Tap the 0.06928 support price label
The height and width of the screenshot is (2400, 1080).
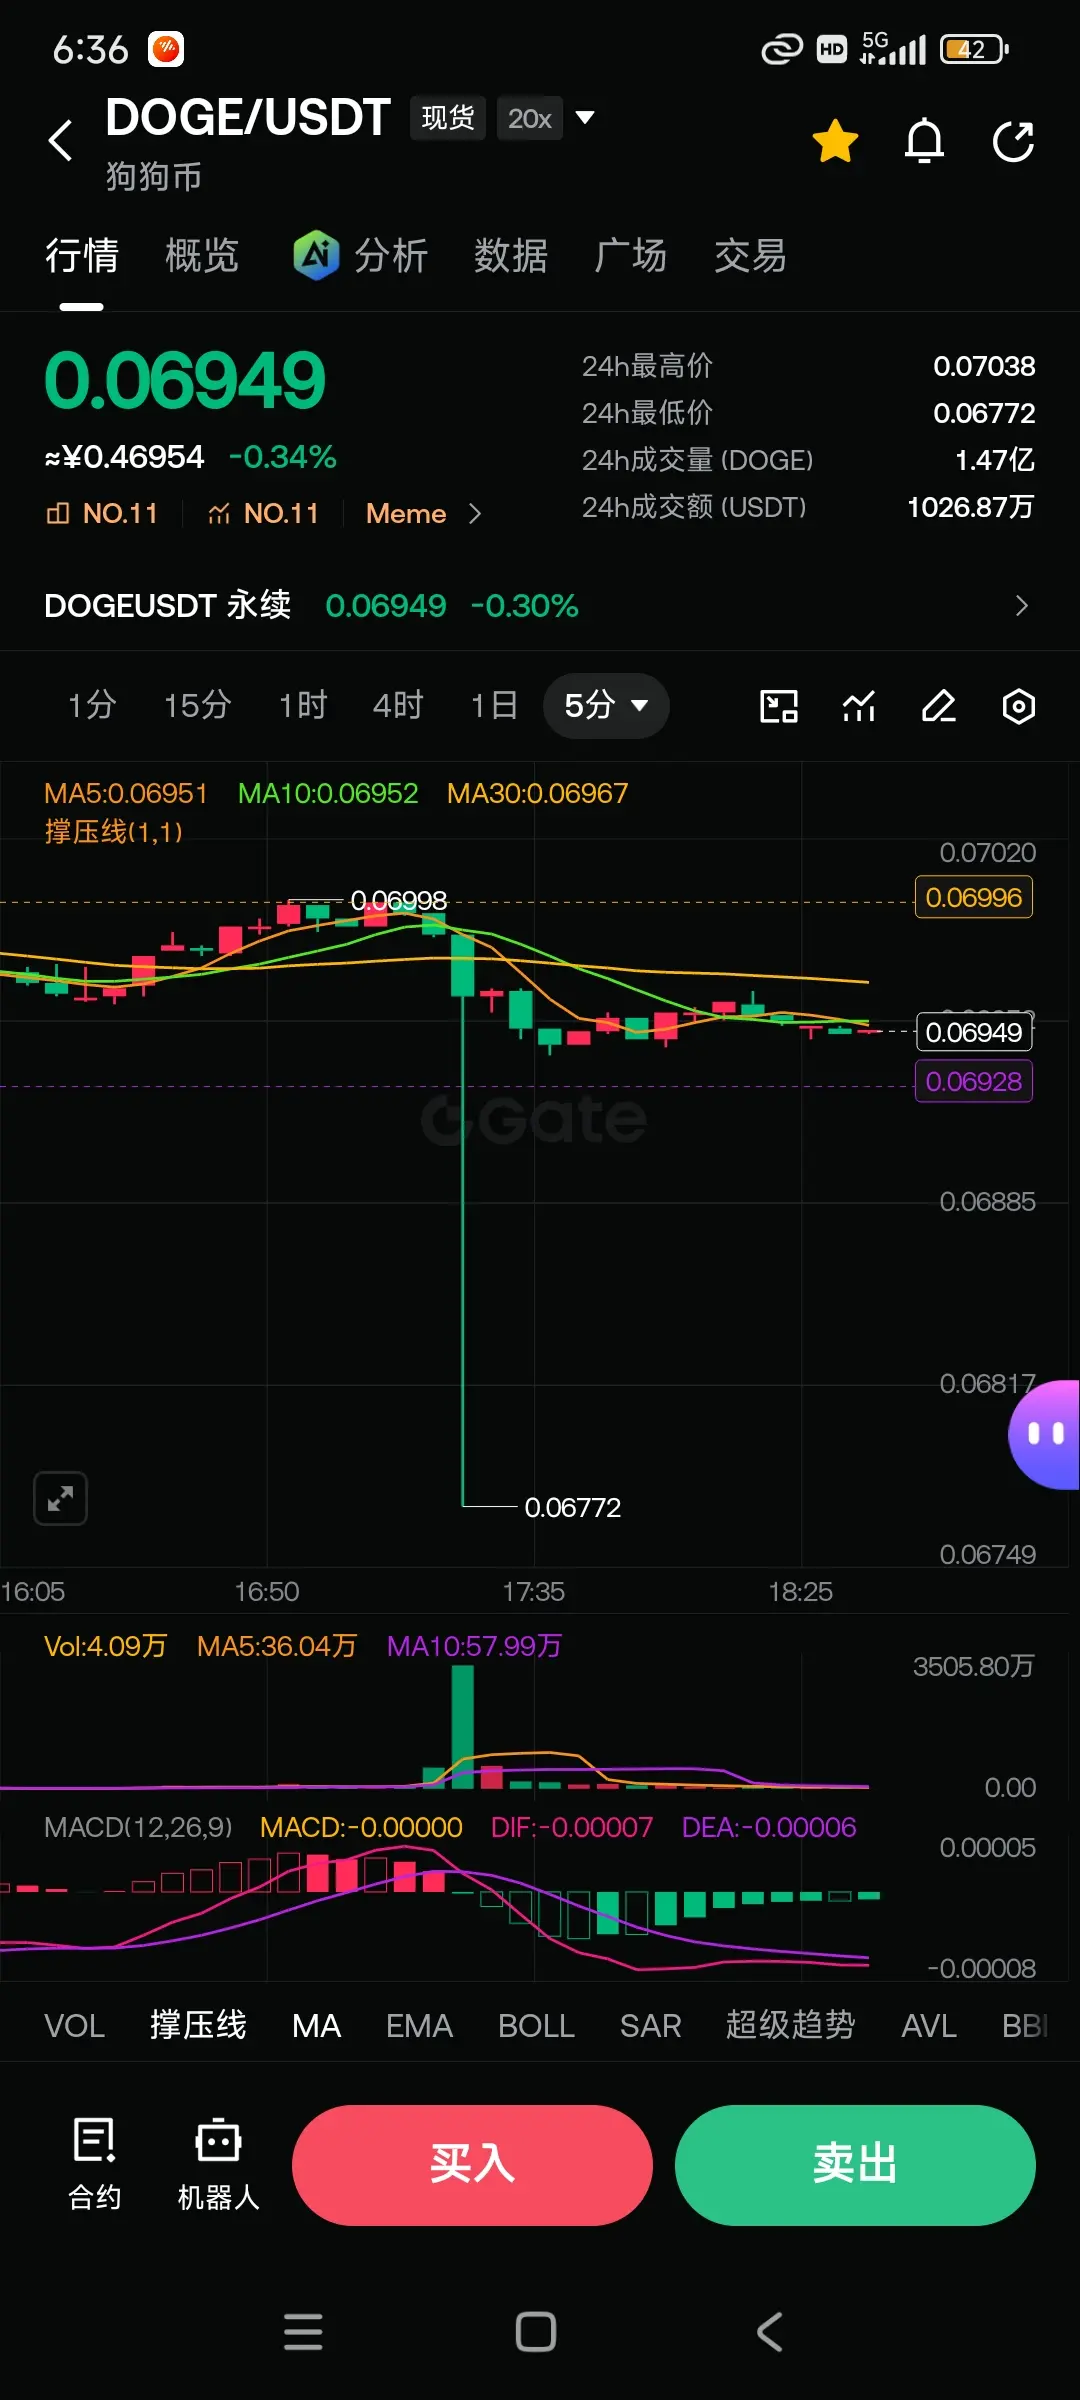pyautogui.click(x=974, y=1081)
